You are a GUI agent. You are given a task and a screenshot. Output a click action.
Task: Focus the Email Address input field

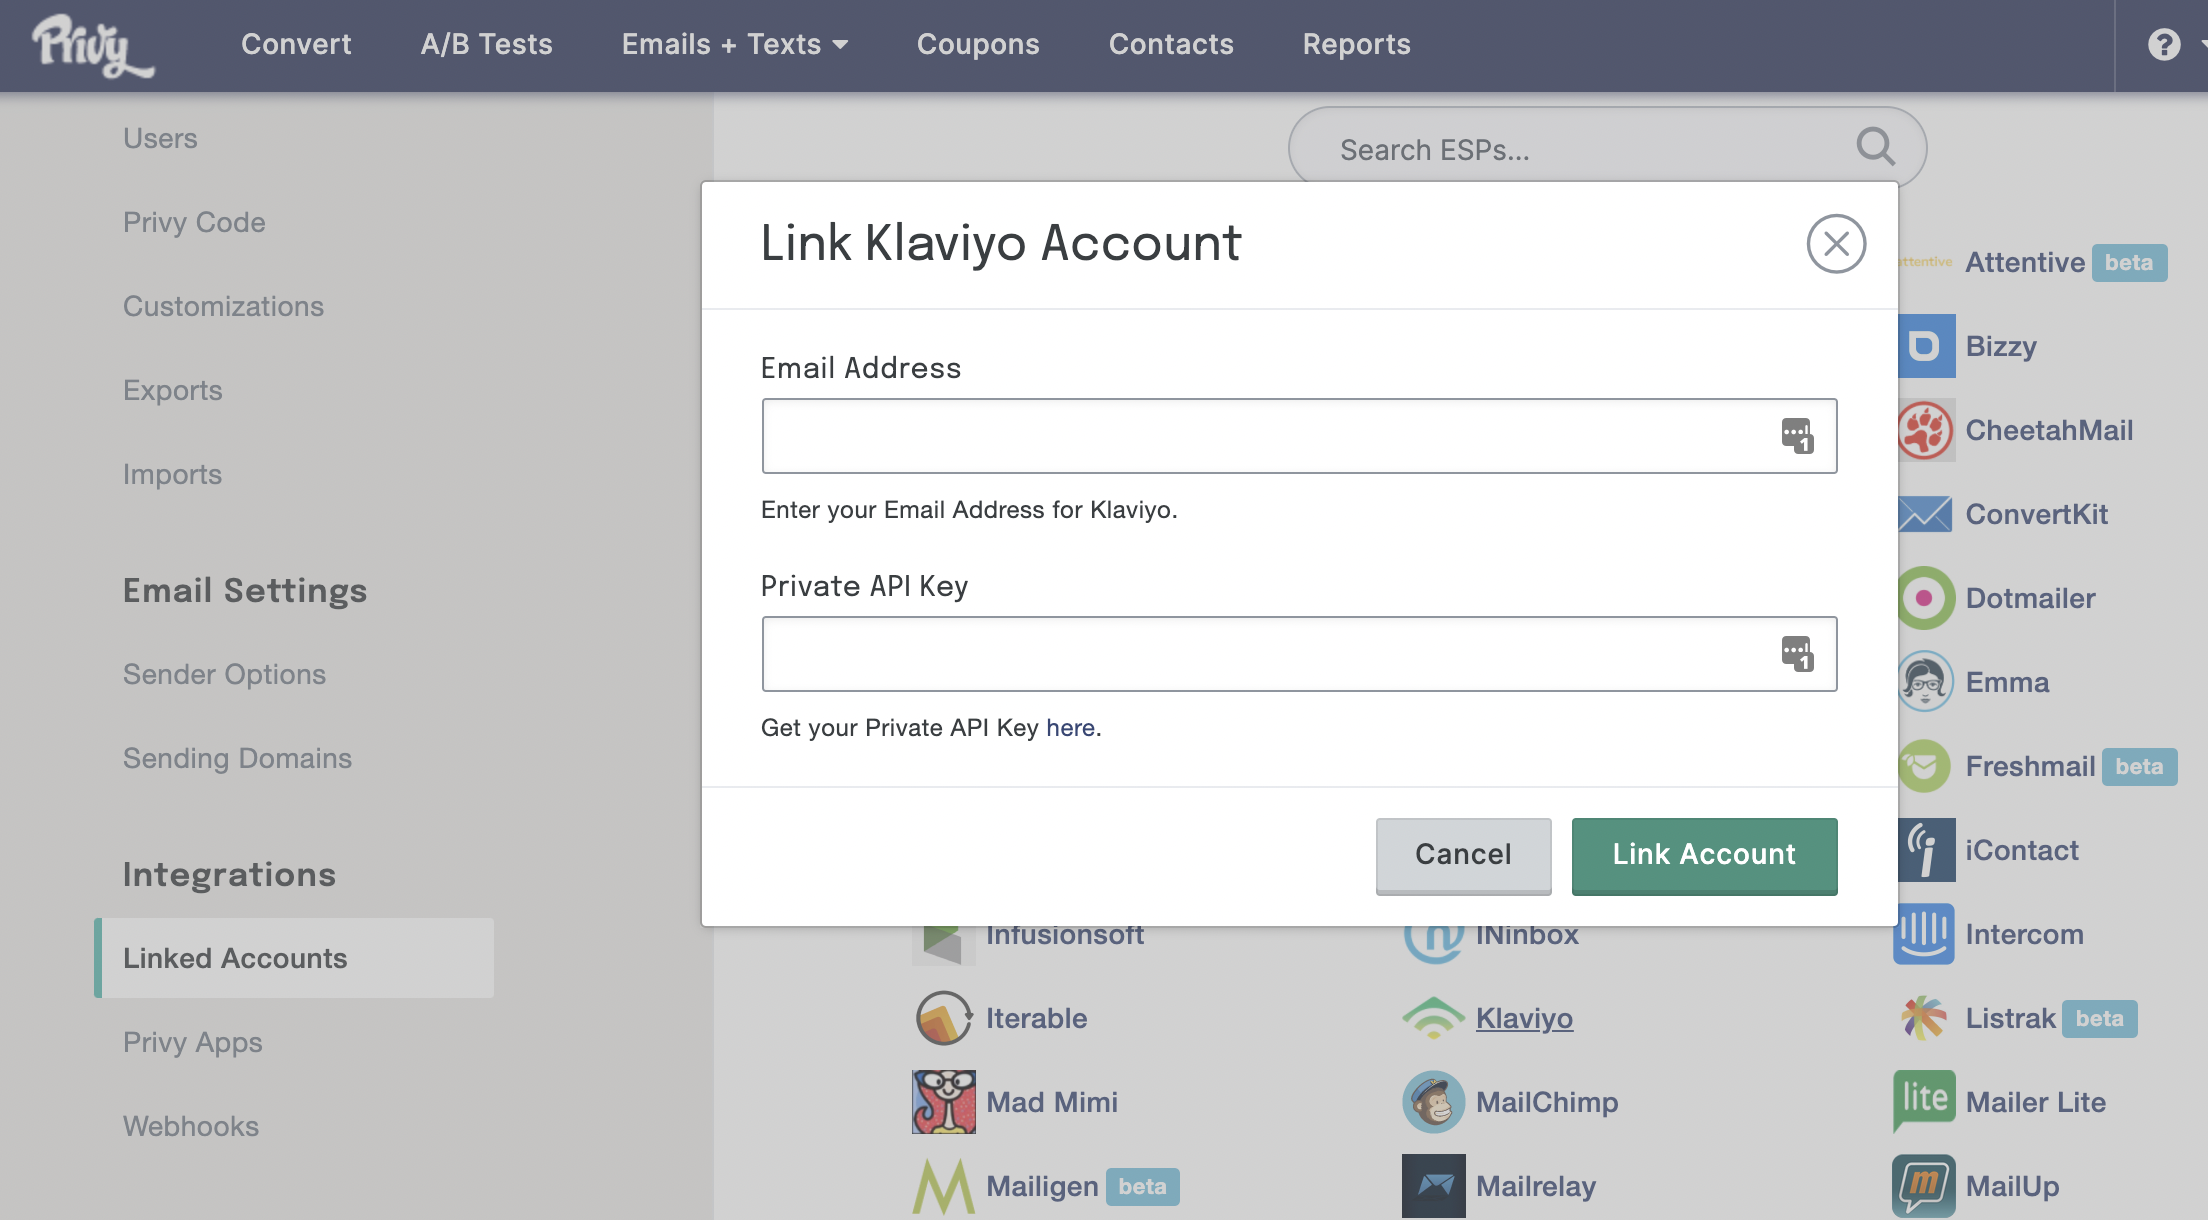1299,436
